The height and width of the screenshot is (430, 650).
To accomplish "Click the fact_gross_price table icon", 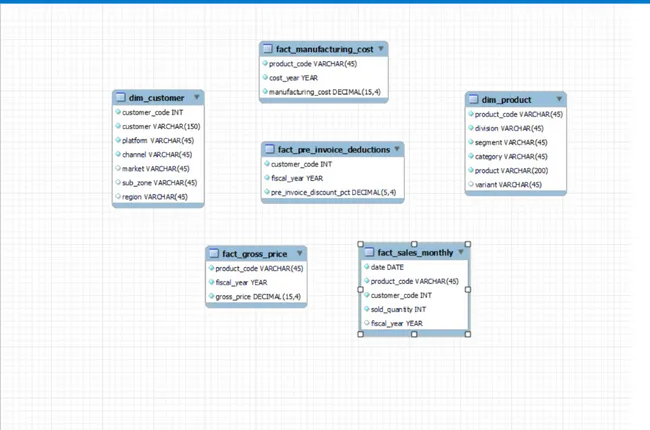I will tap(214, 254).
